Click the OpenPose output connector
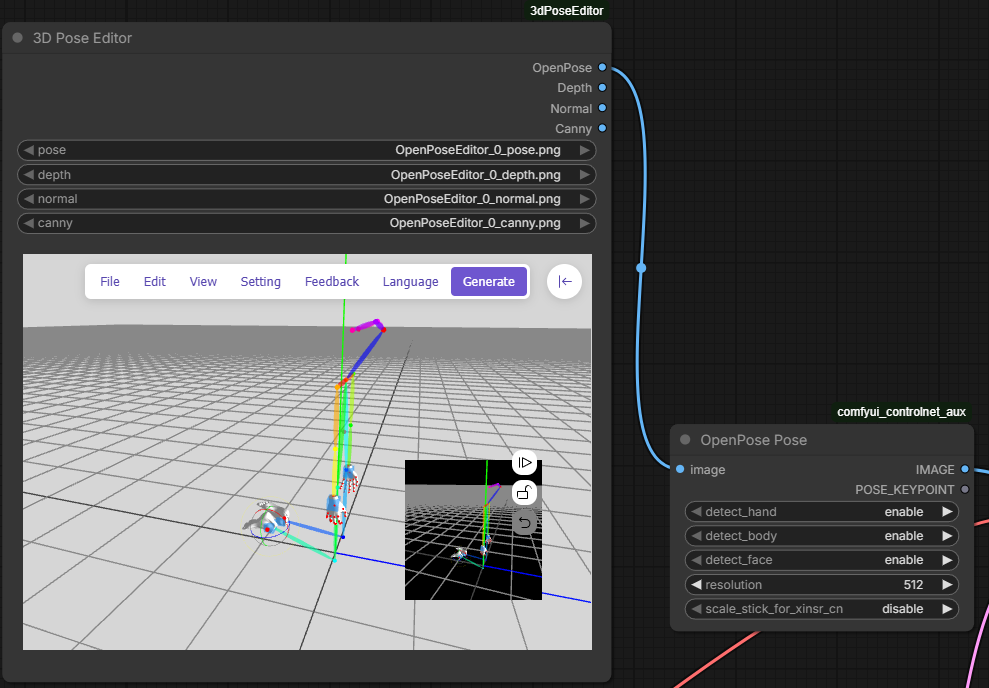 click(x=601, y=68)
